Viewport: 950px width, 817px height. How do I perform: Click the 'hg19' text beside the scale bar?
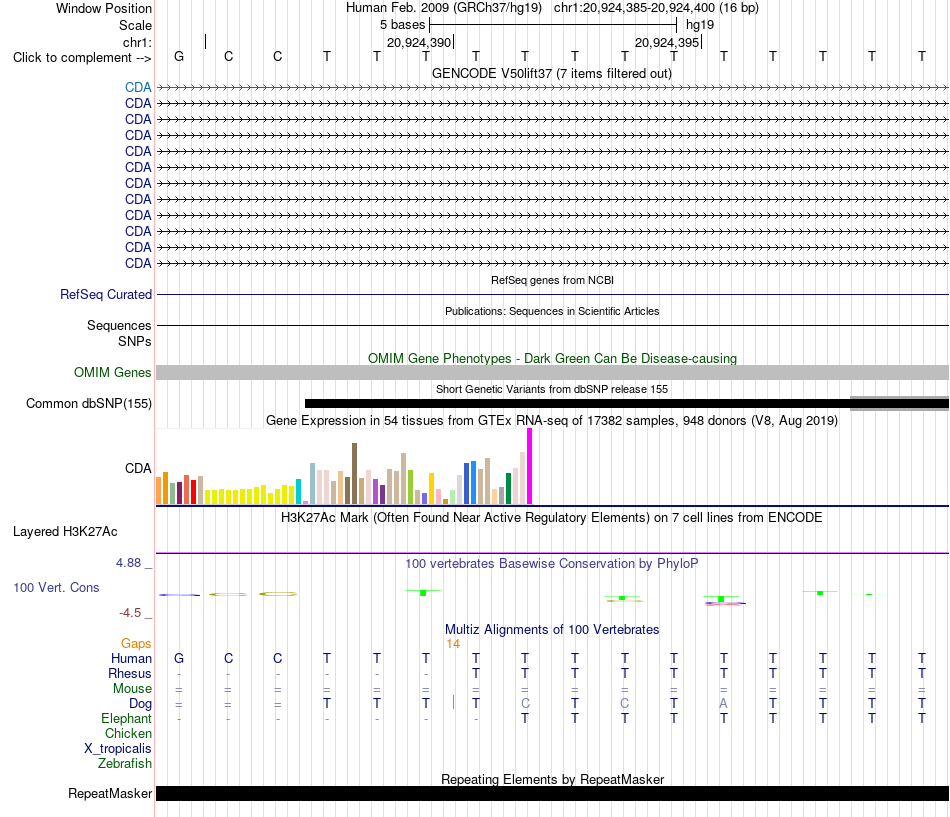[700, 25]
